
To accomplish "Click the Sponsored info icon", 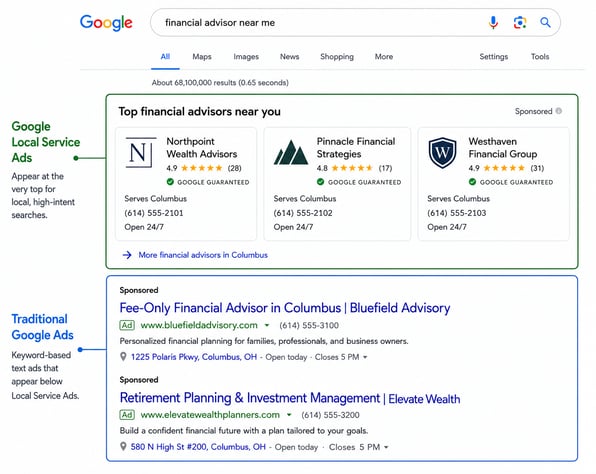I will [558, 111].
